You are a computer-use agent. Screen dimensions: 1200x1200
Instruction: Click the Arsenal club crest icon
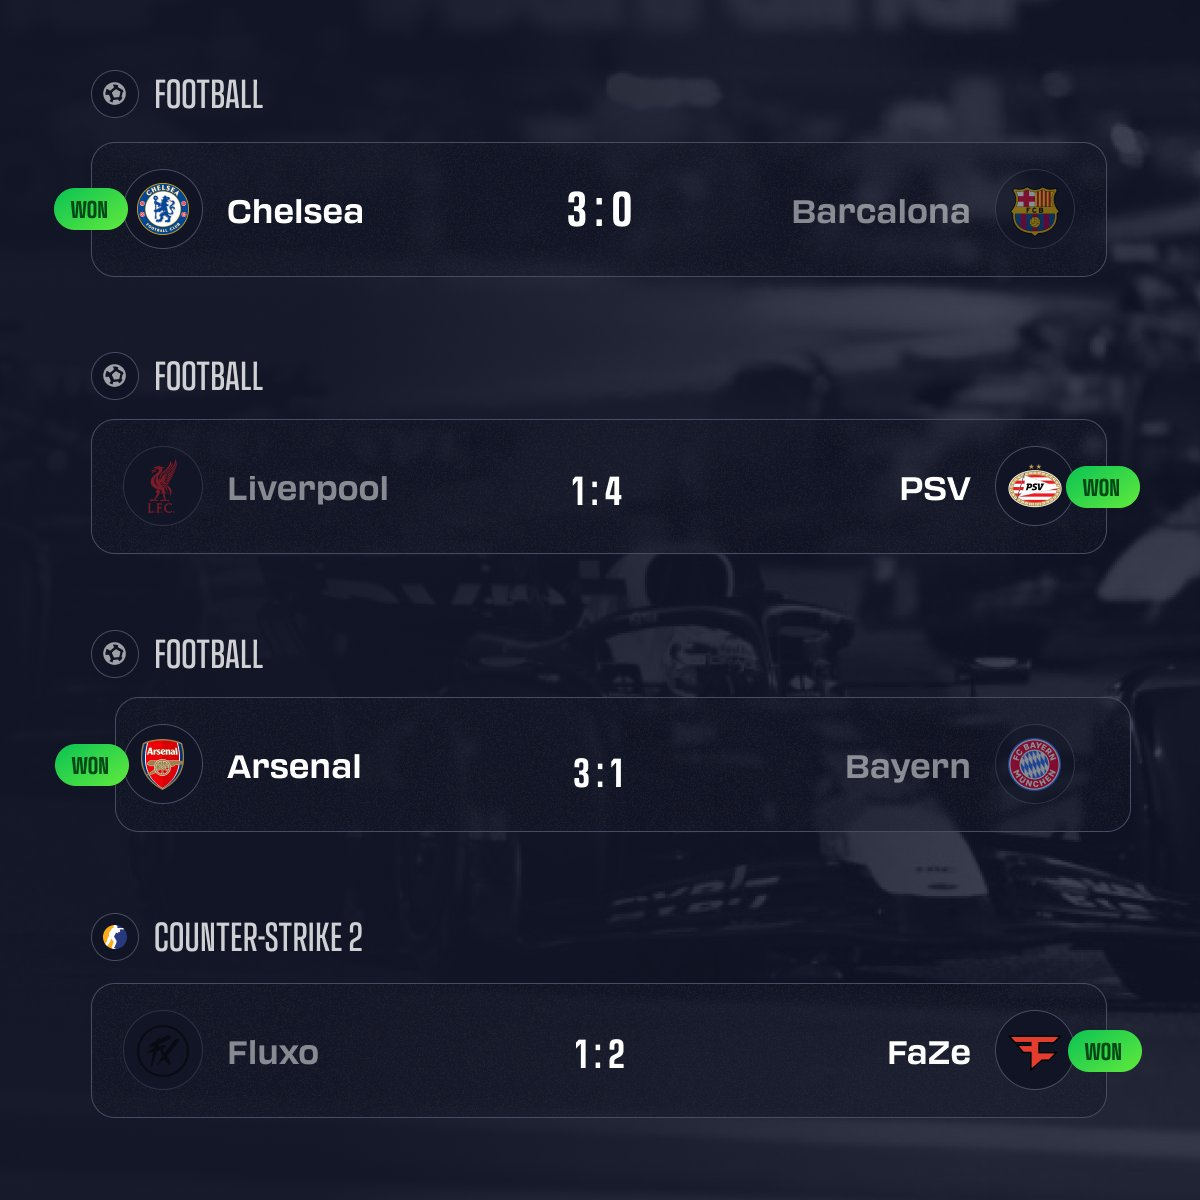163,765
